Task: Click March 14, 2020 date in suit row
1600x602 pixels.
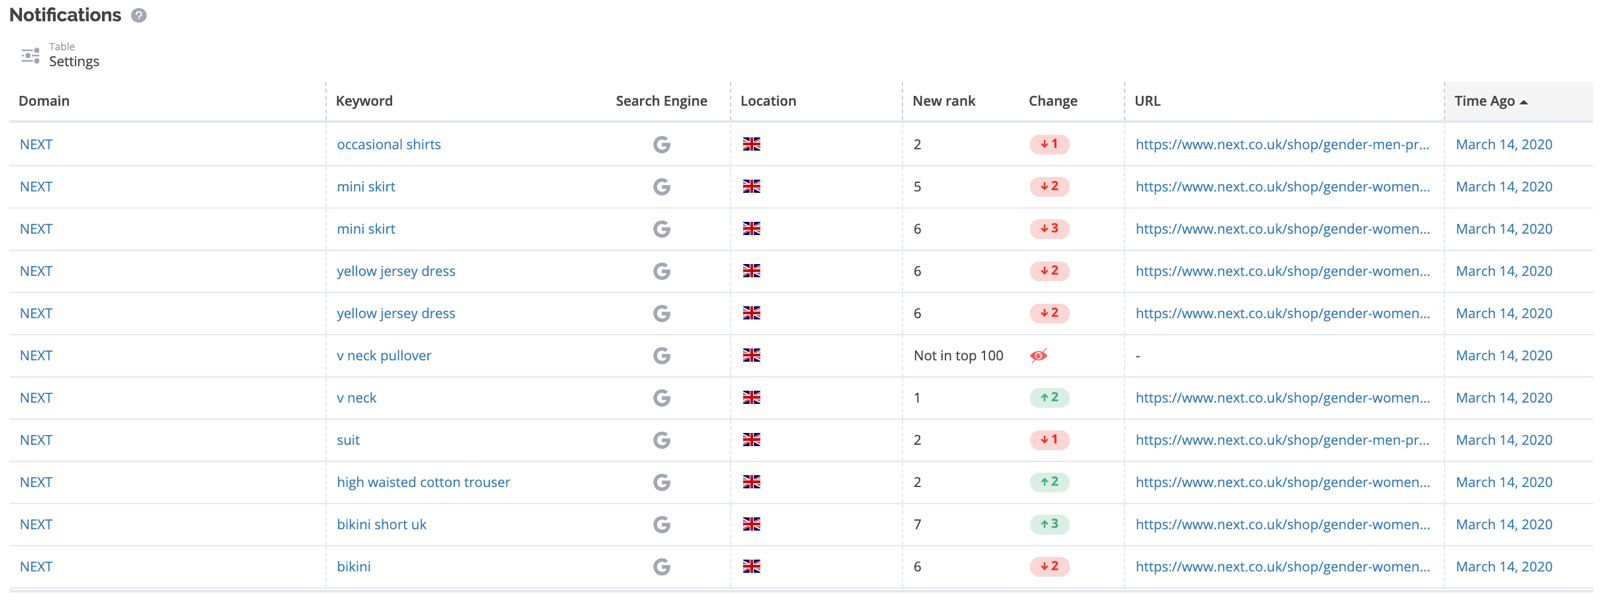Action: [x=1503, y=440]
